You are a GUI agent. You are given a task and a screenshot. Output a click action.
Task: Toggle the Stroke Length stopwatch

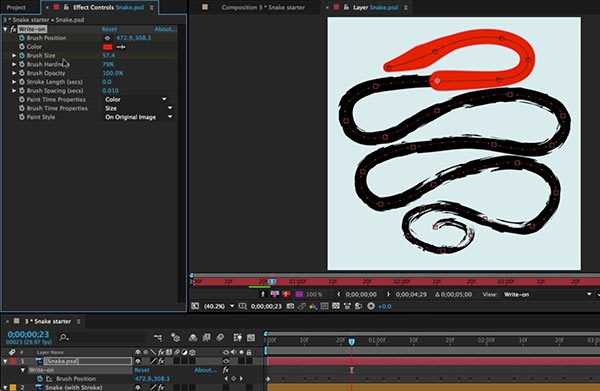(x=22, y=82)
